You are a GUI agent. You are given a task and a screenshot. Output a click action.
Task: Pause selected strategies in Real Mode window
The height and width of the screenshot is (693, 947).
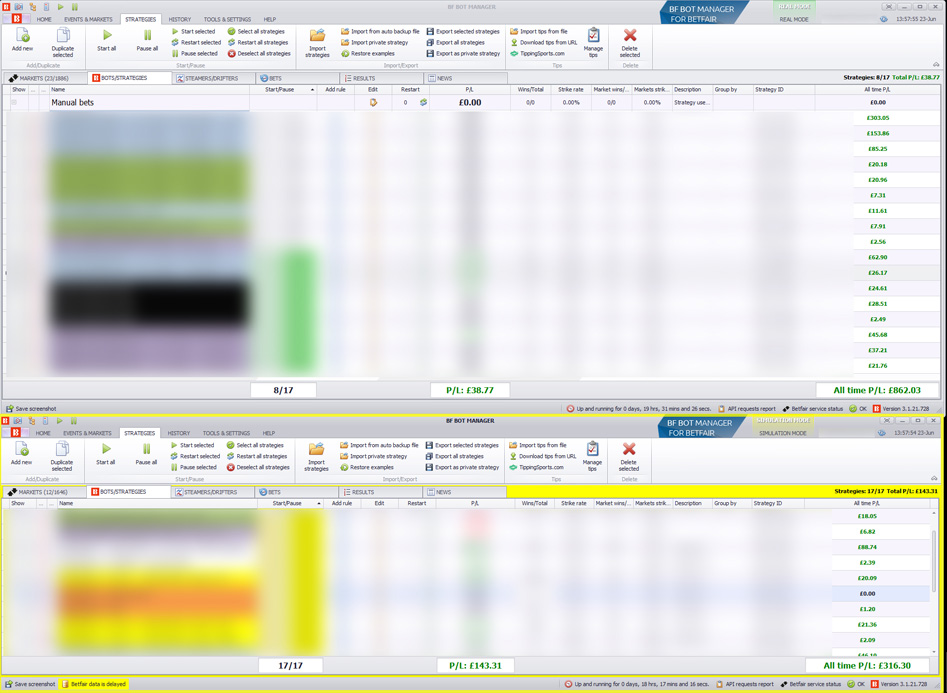click(x=194, y=53)
